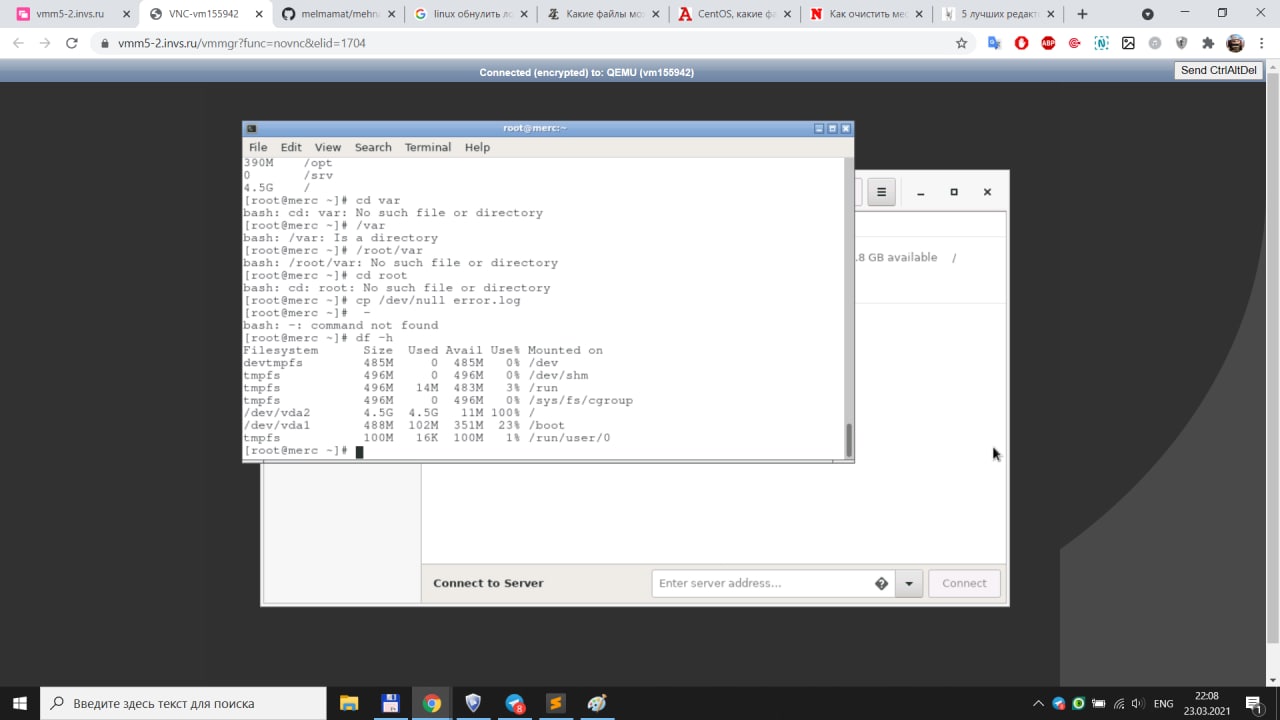The height and width of the screenshot is (720, 1280).
Task: Open the Chrome three-dot menu
Action: (1262, 44)
